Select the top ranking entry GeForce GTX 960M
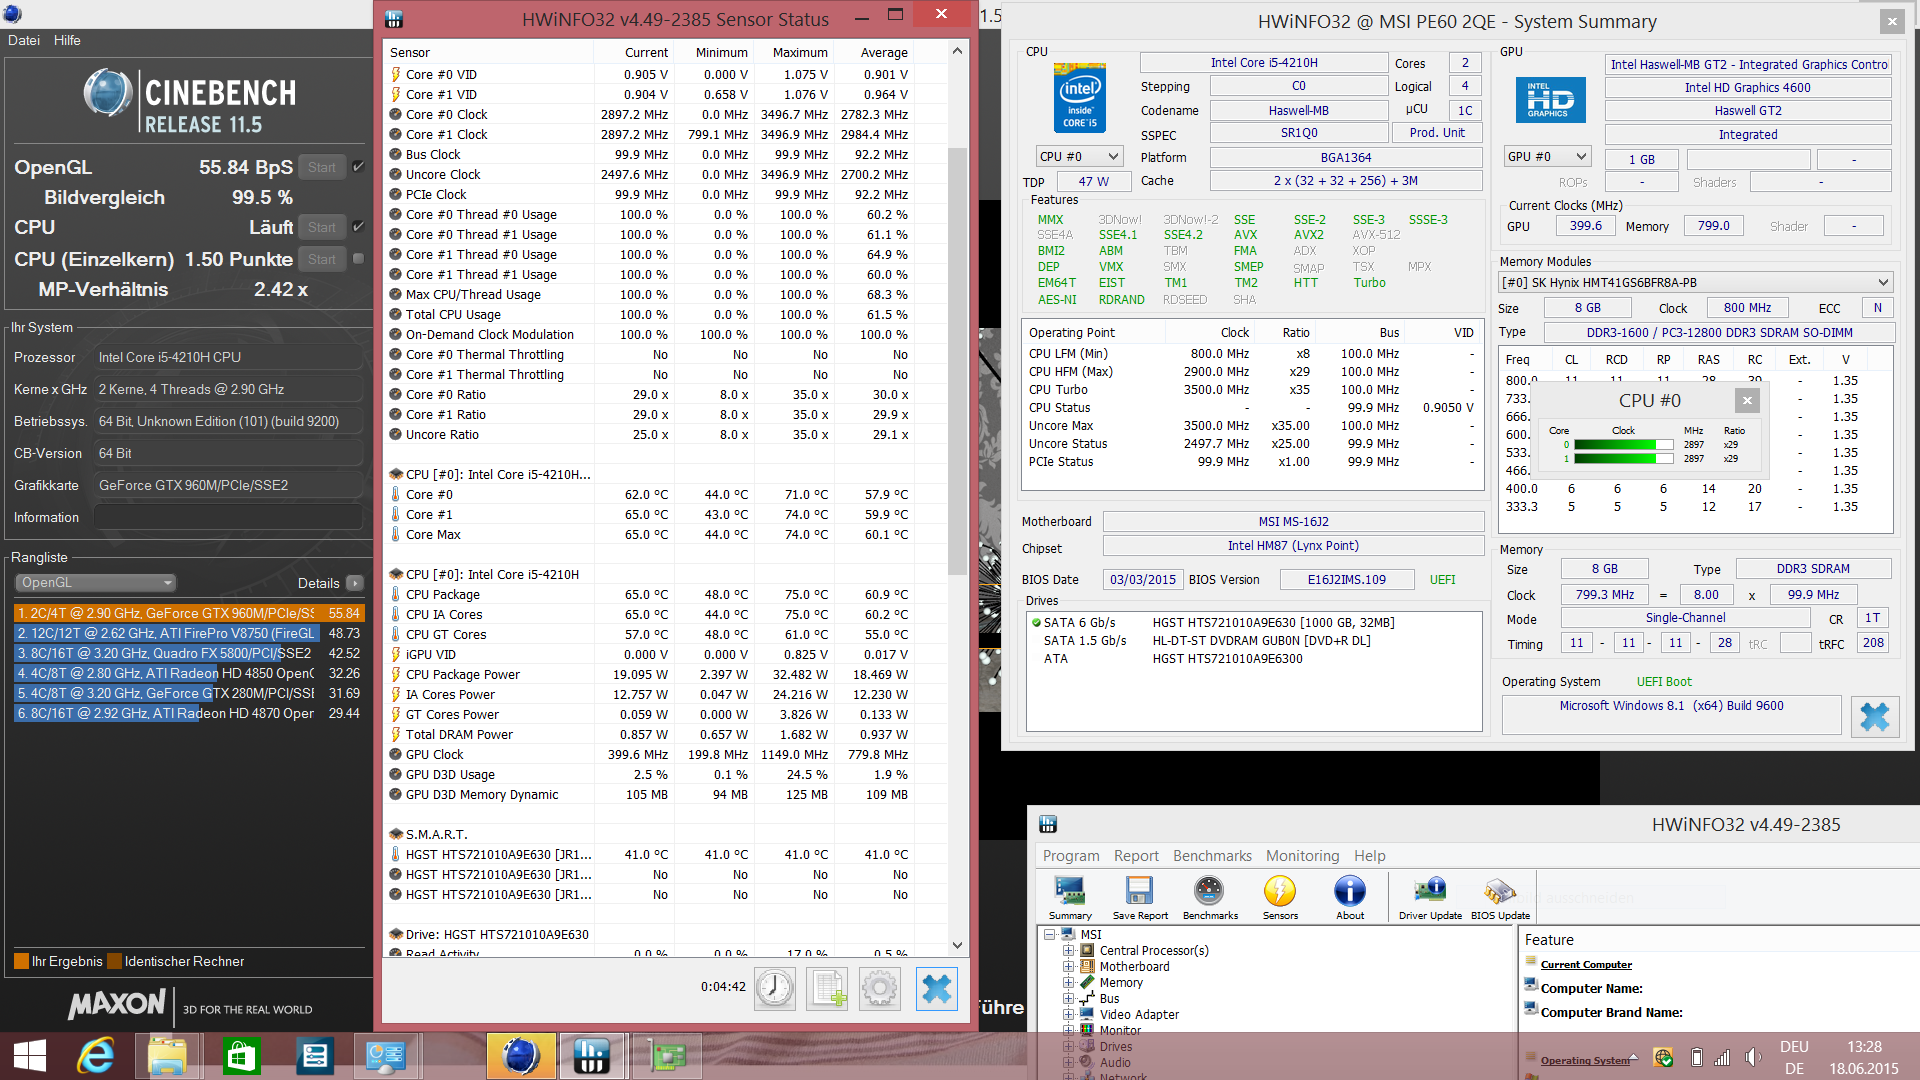 [x=189, y=613]
